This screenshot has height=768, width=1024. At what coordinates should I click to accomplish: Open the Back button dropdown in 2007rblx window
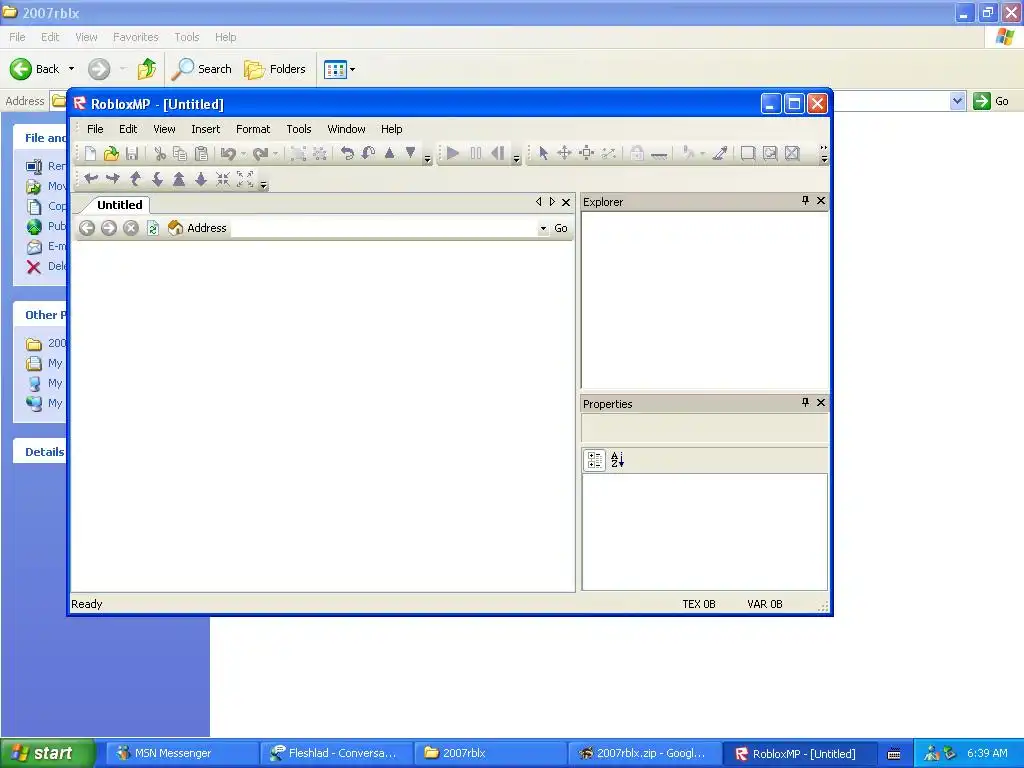71,69
